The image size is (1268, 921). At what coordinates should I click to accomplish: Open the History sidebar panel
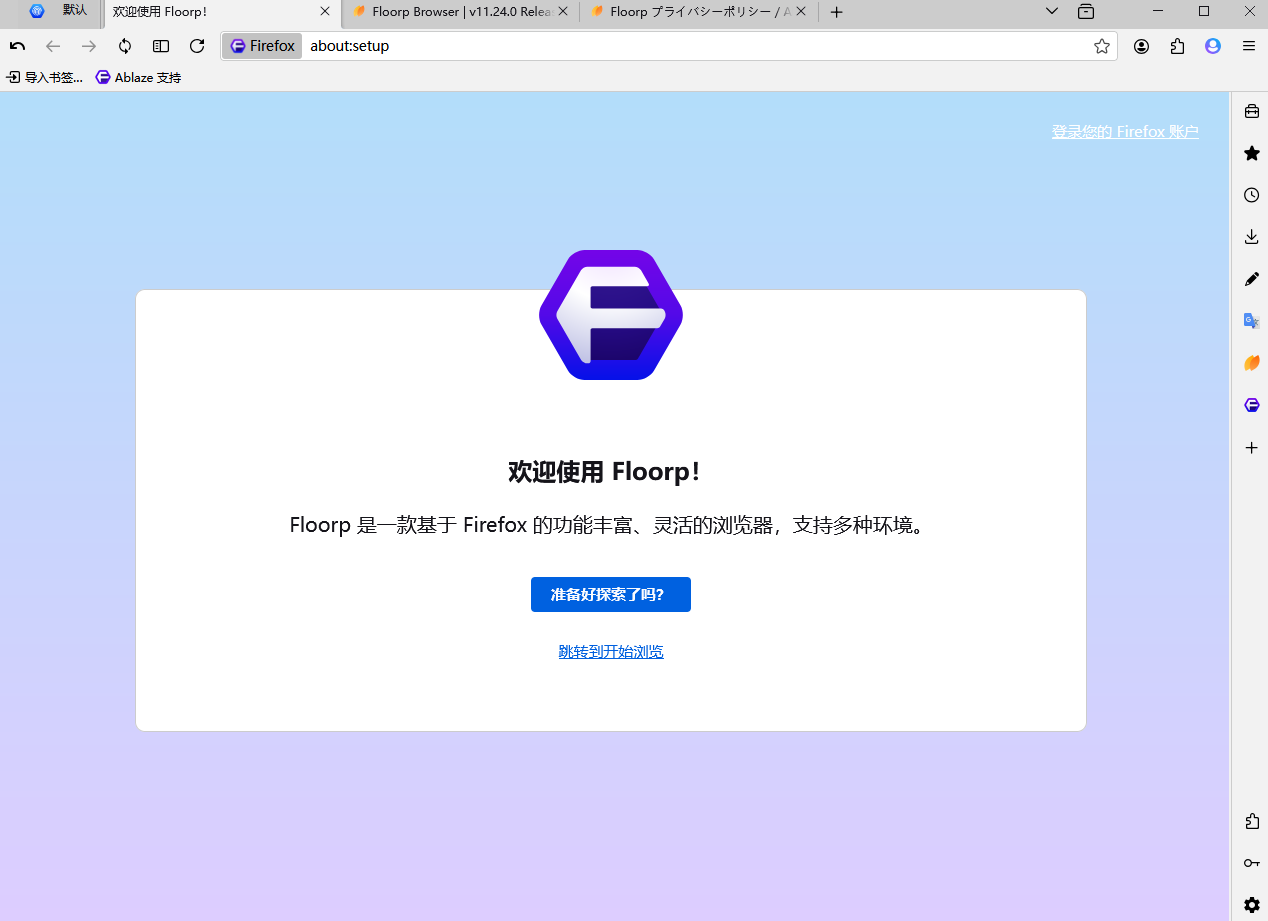pos(1251,195)
